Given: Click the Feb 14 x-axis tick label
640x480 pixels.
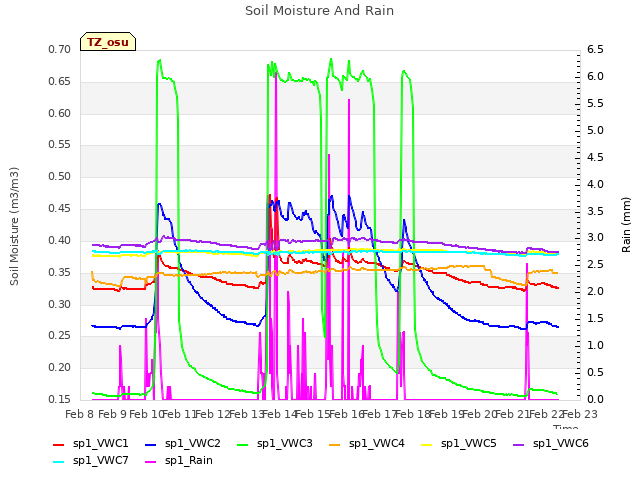Looking at the screenshot, I should point(279,414).
